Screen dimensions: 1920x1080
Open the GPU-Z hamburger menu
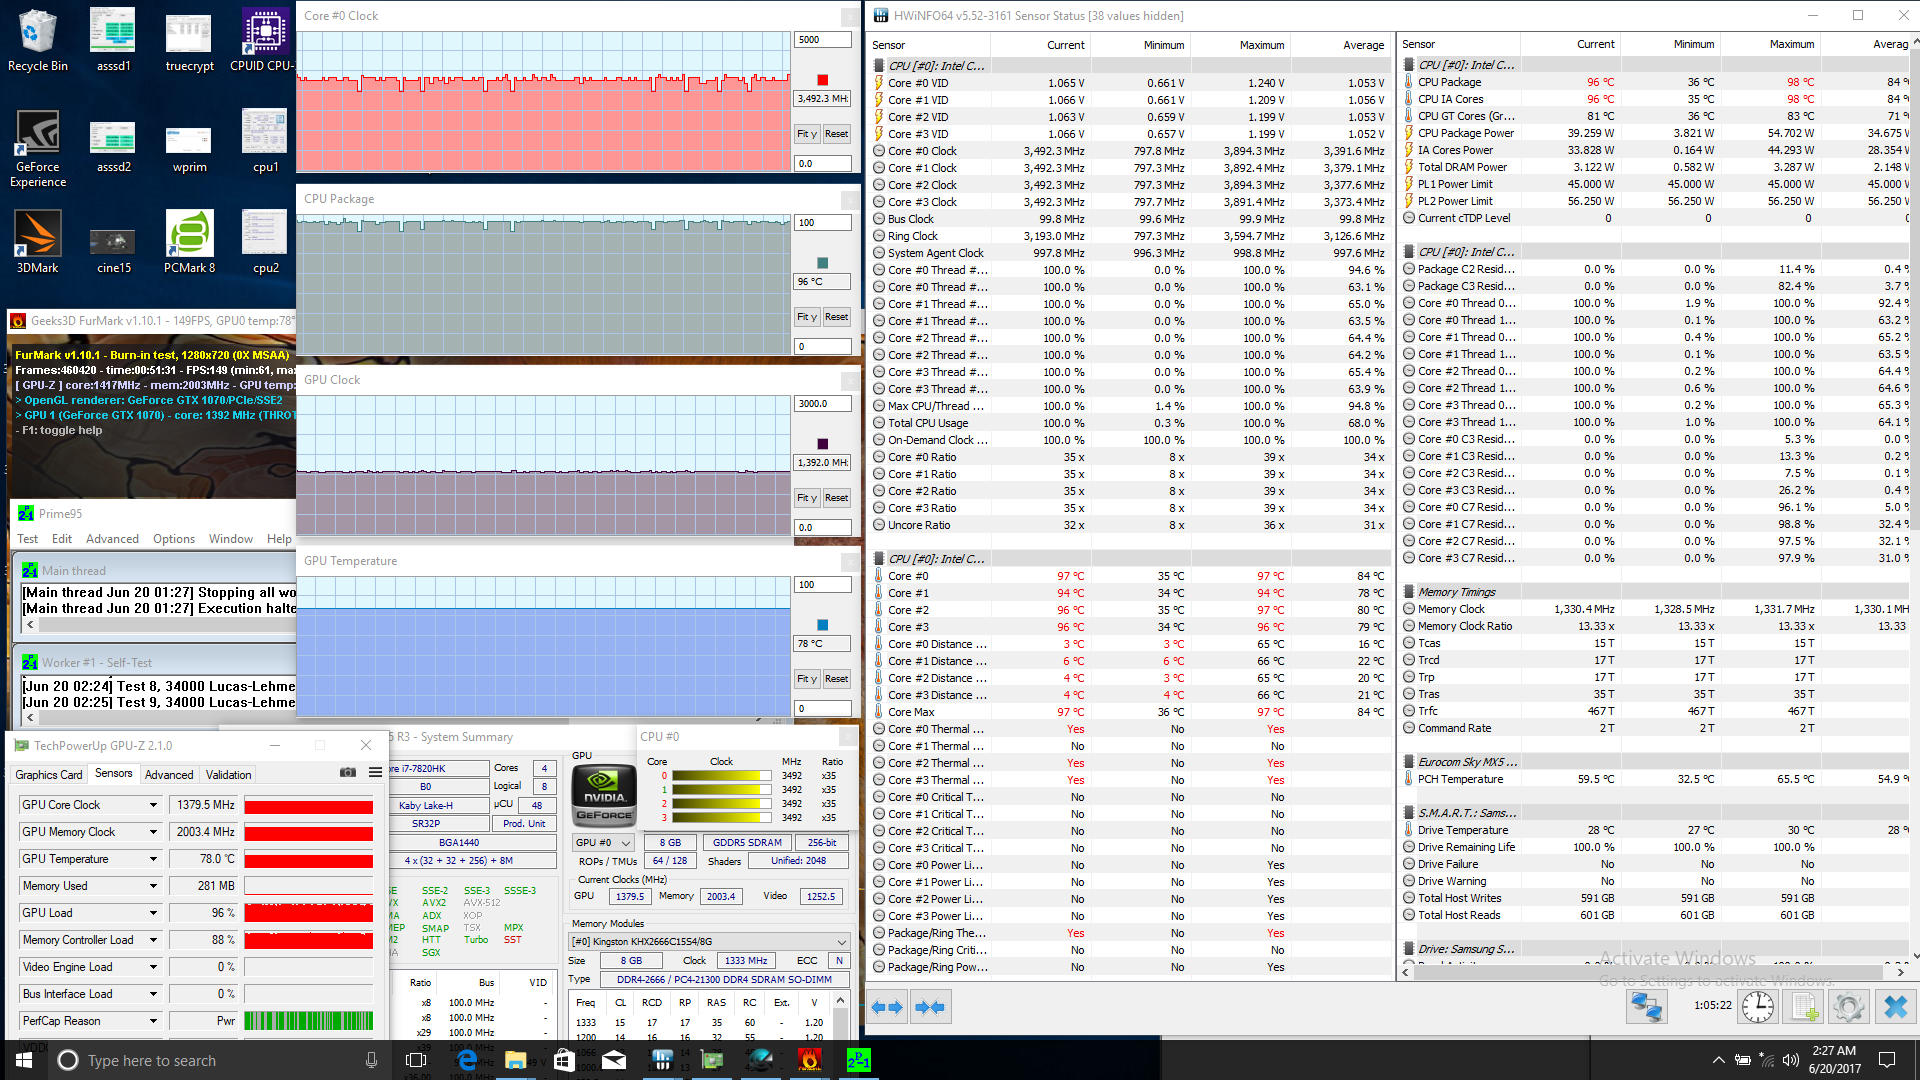tap(375, 773)
